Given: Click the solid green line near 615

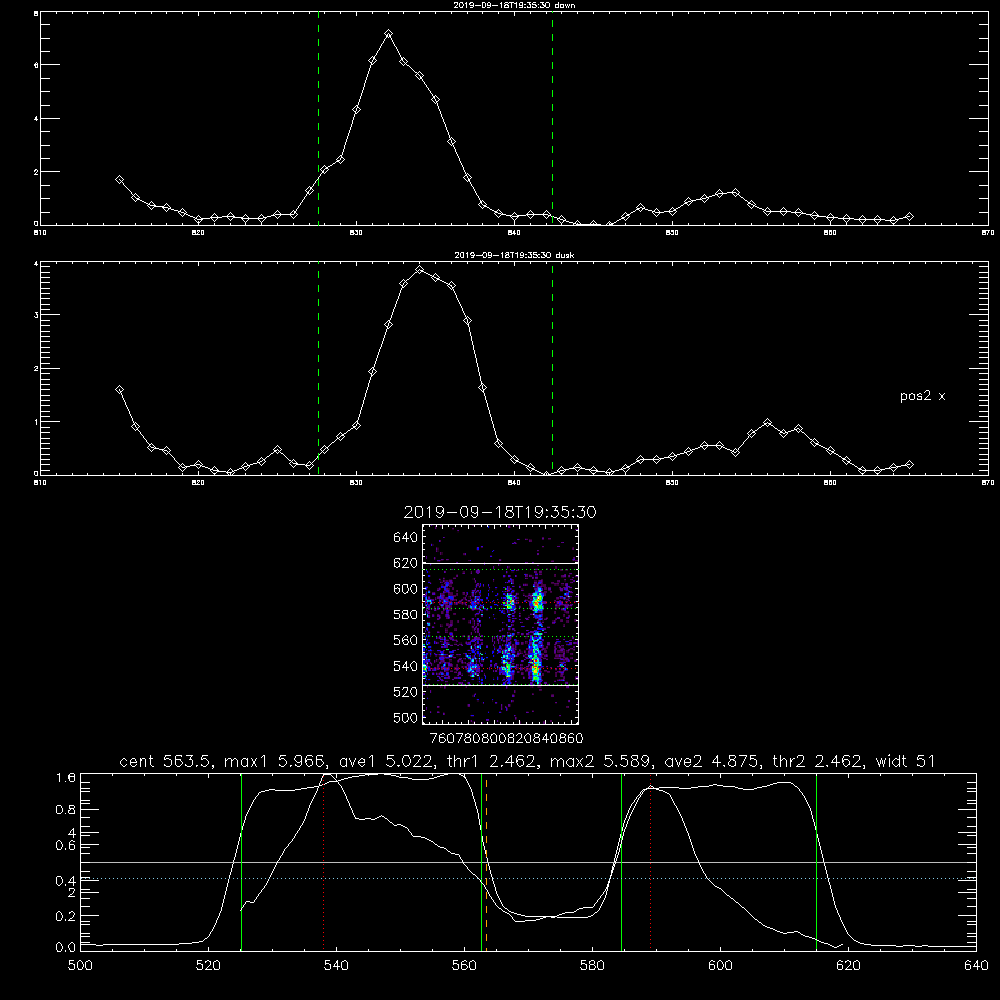Looking at the screenshot, I should (816, 862).
